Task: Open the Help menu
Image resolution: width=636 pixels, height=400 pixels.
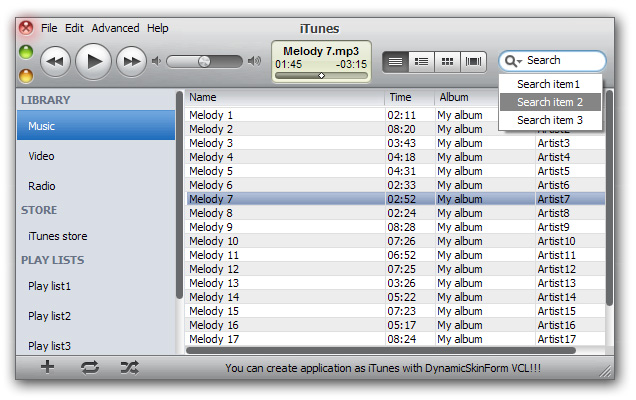Action: 157,28
